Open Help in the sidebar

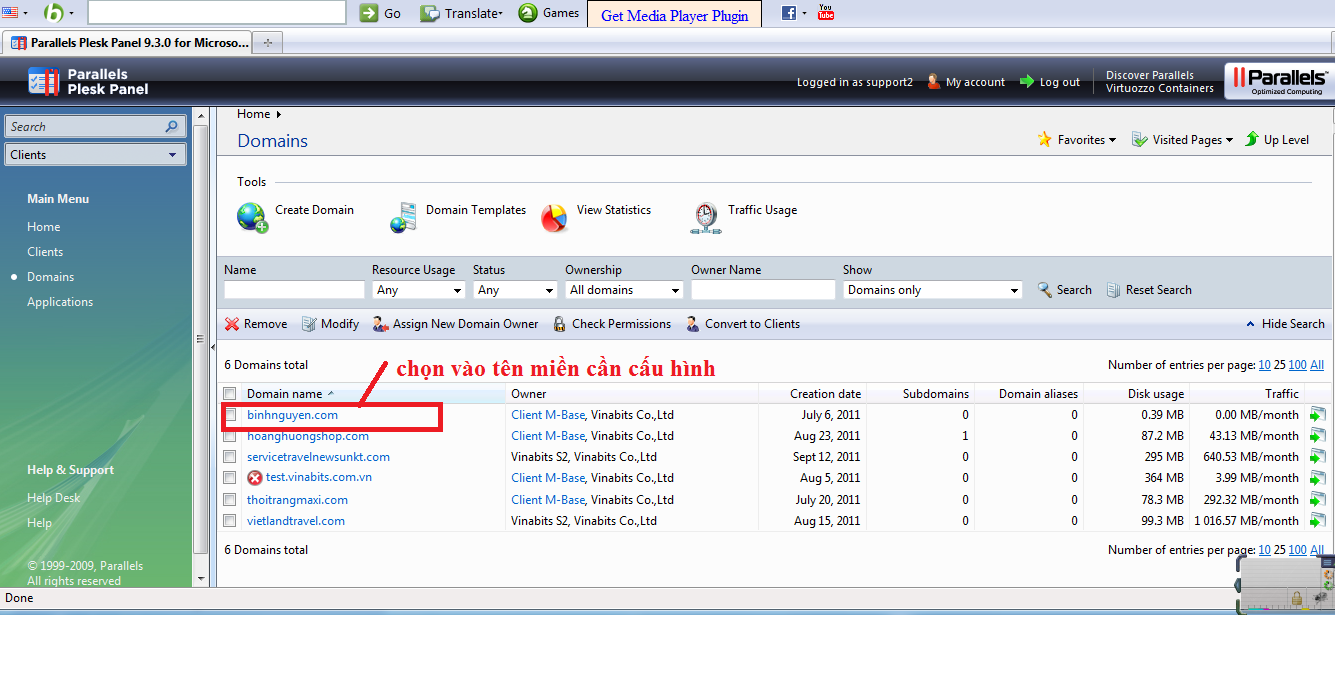point(39,523)
